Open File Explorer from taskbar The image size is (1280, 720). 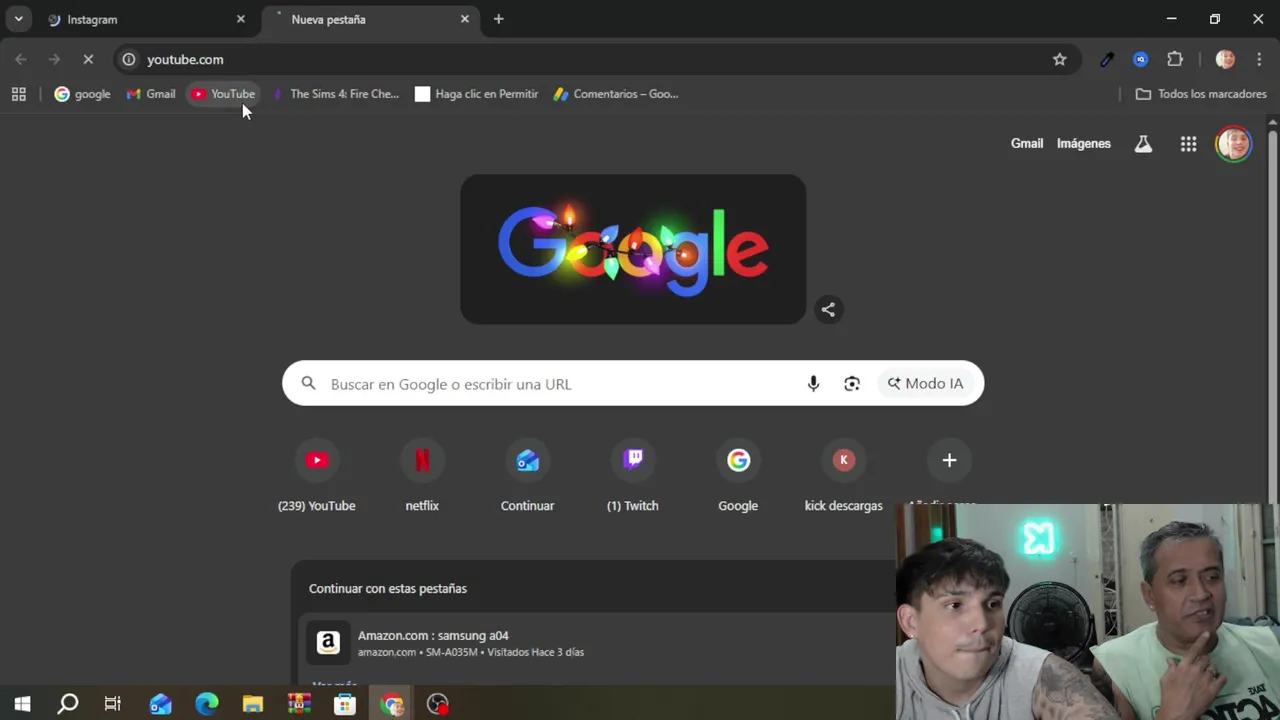pos(252,704)
